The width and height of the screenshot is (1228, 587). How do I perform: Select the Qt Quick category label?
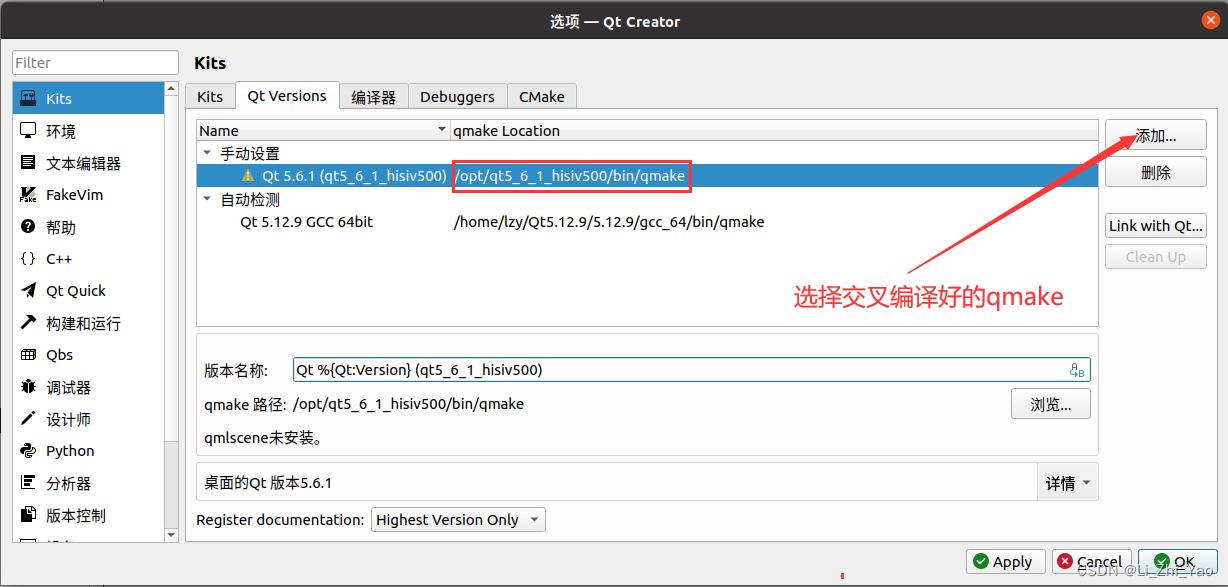point(76,291)
